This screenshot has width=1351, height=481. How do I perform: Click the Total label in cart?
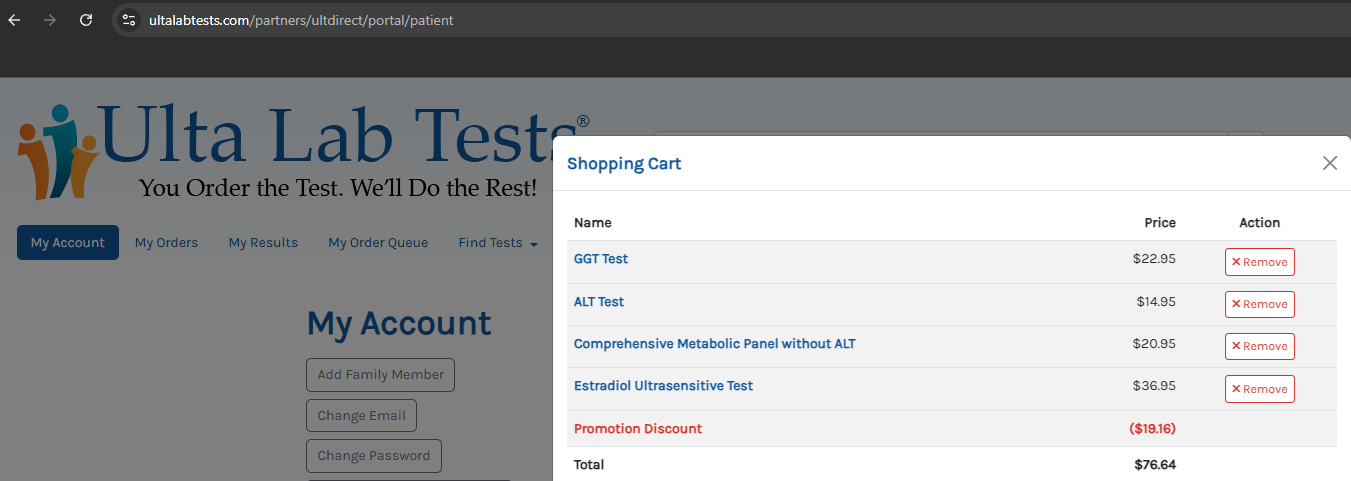[589, 465]
